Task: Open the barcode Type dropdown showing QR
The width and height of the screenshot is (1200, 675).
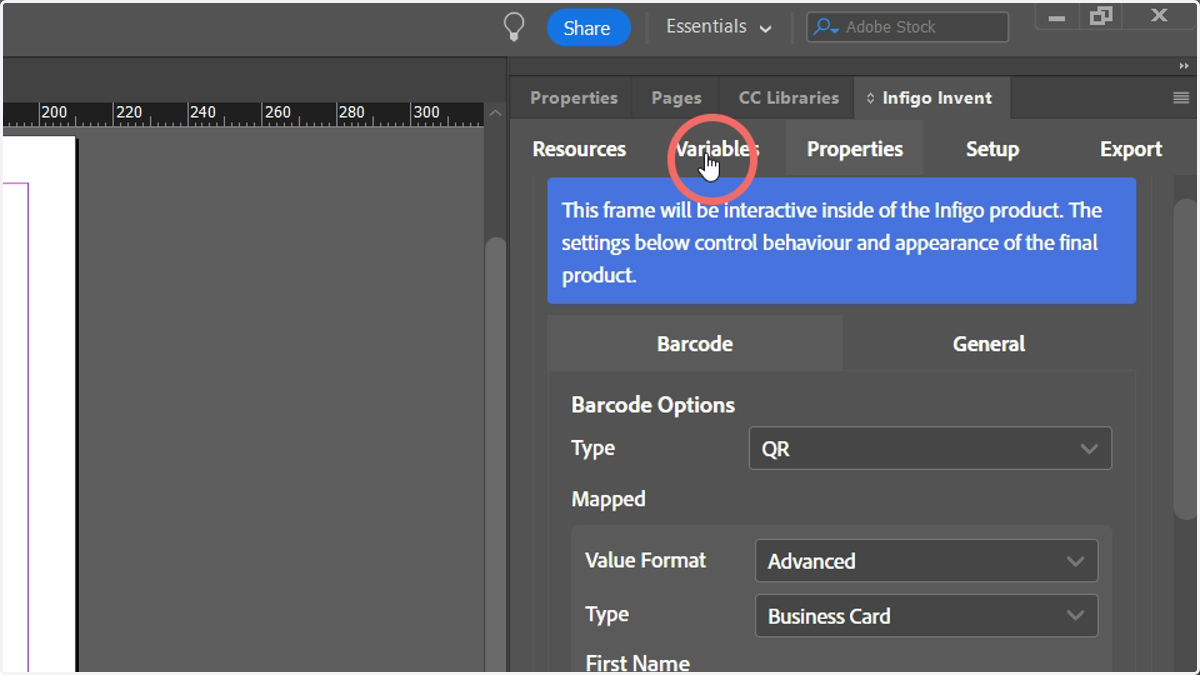Action: tap(930, 449)
